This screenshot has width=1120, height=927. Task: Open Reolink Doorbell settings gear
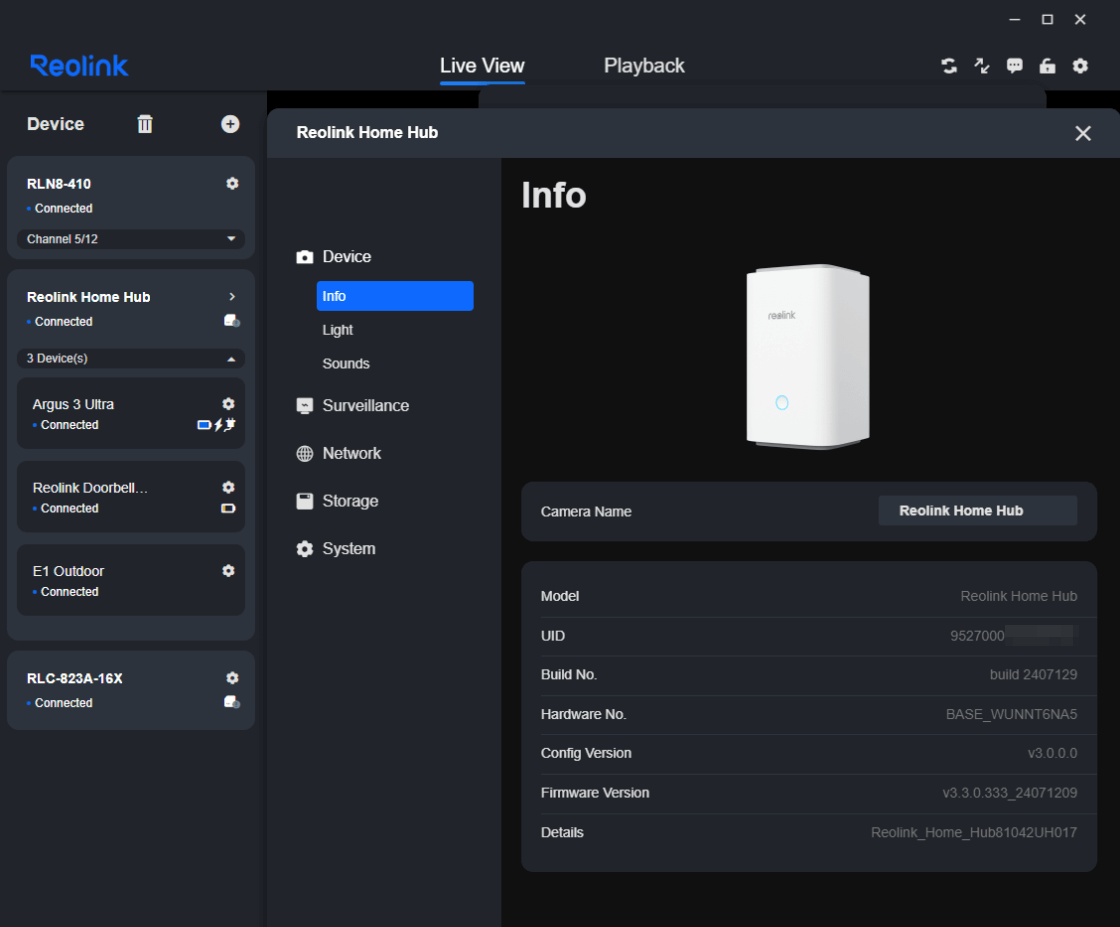(x=229, y=487)
